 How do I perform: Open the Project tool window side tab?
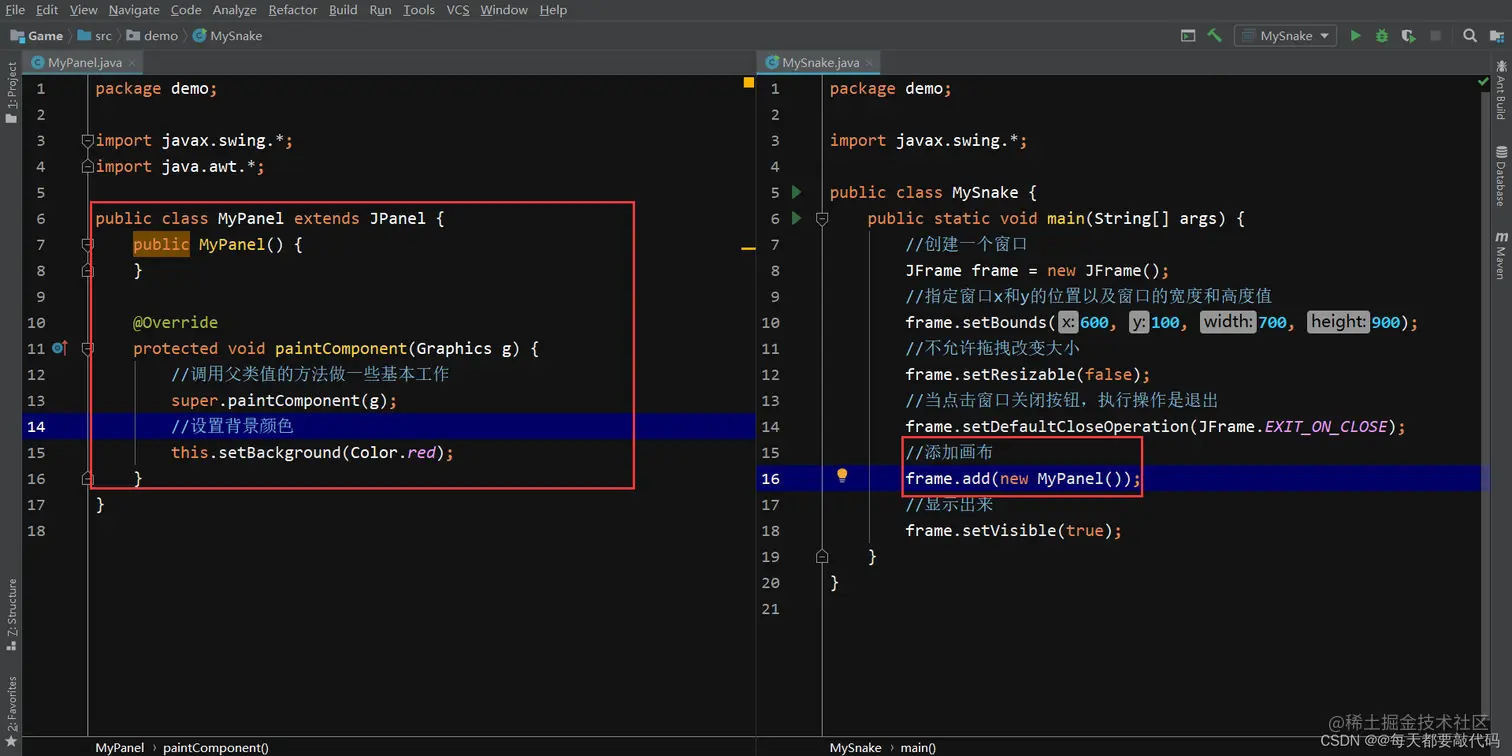pos(11,92)
